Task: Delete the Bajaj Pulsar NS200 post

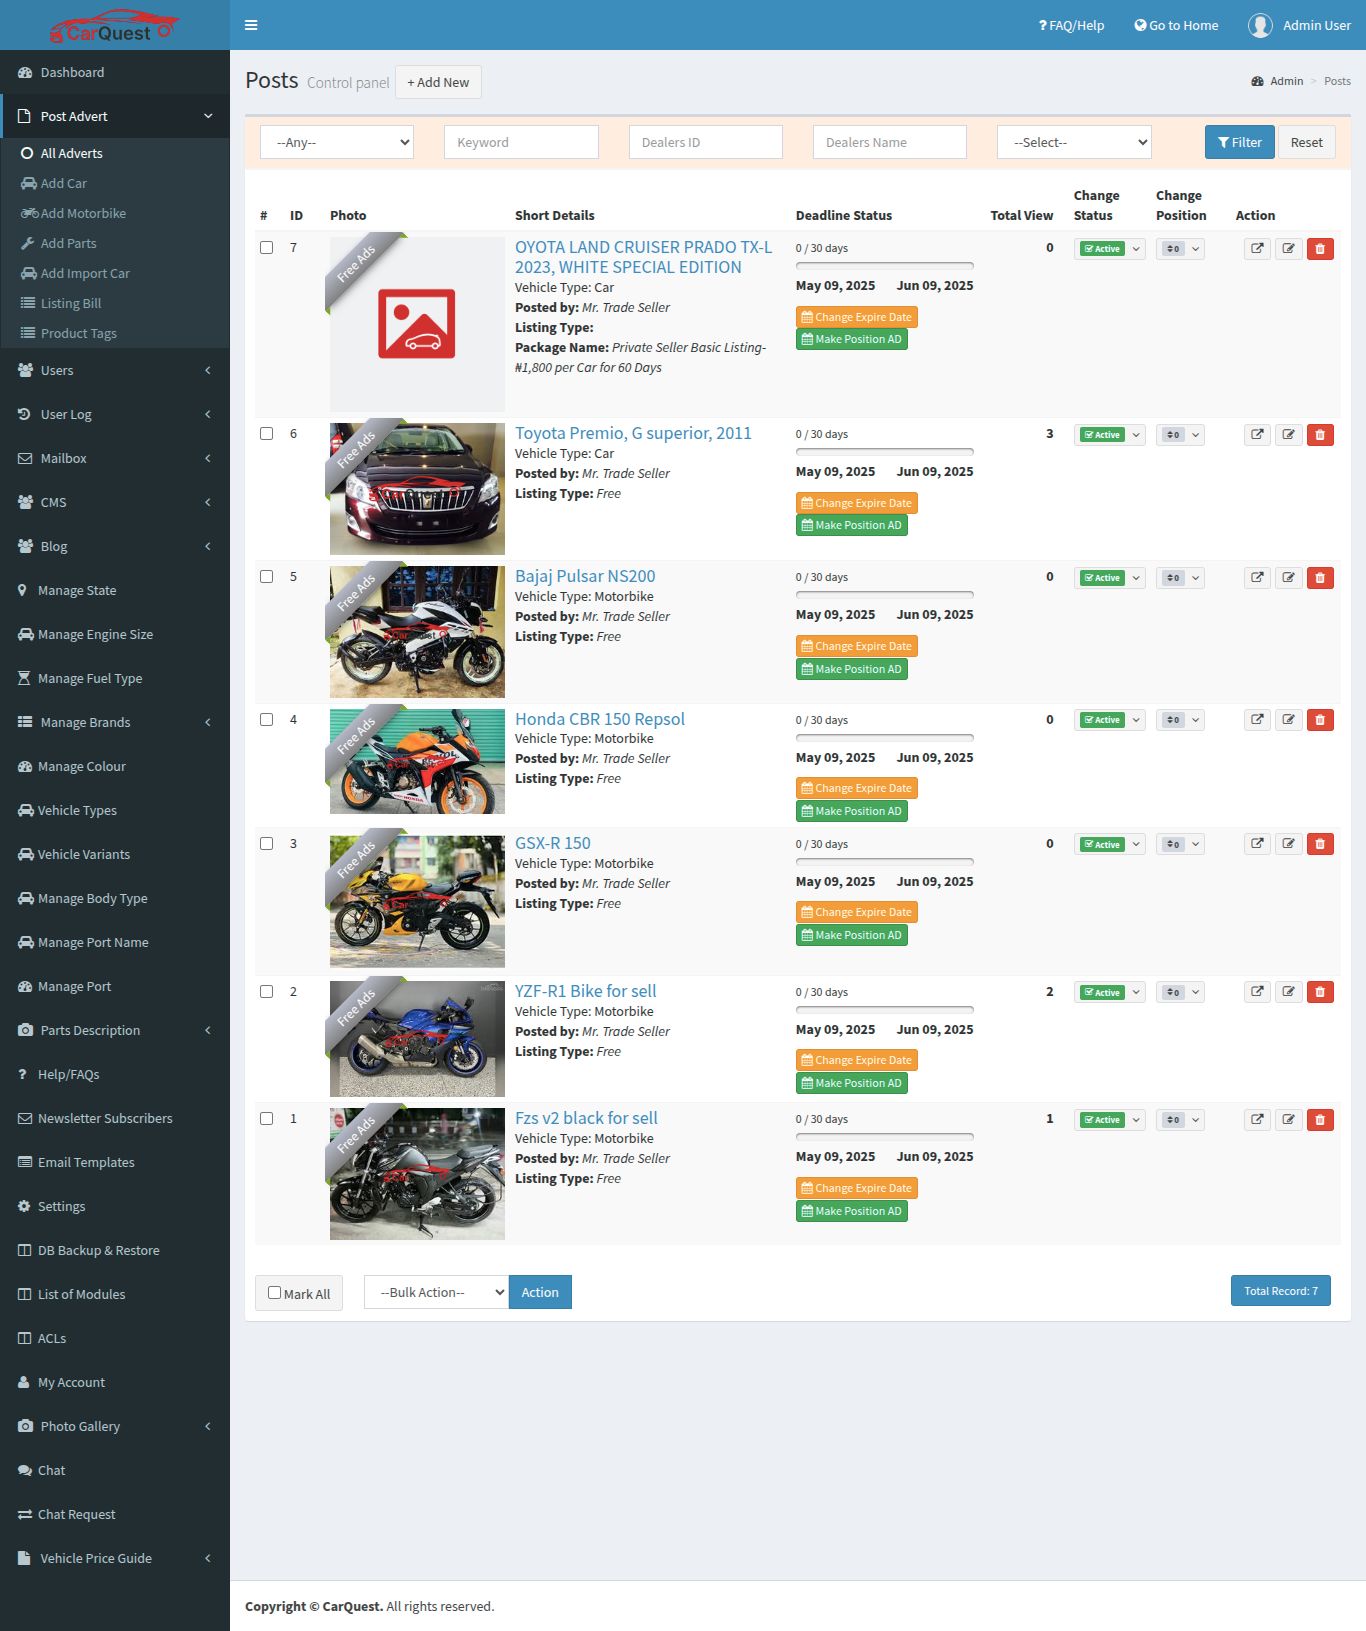Action: (1320, 578)
